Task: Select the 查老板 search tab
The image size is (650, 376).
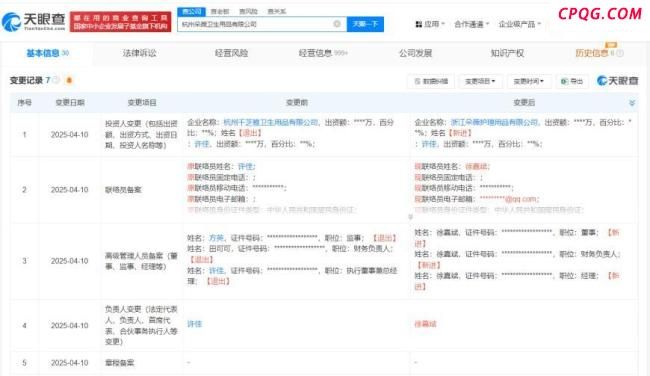Action: [220, 12]
